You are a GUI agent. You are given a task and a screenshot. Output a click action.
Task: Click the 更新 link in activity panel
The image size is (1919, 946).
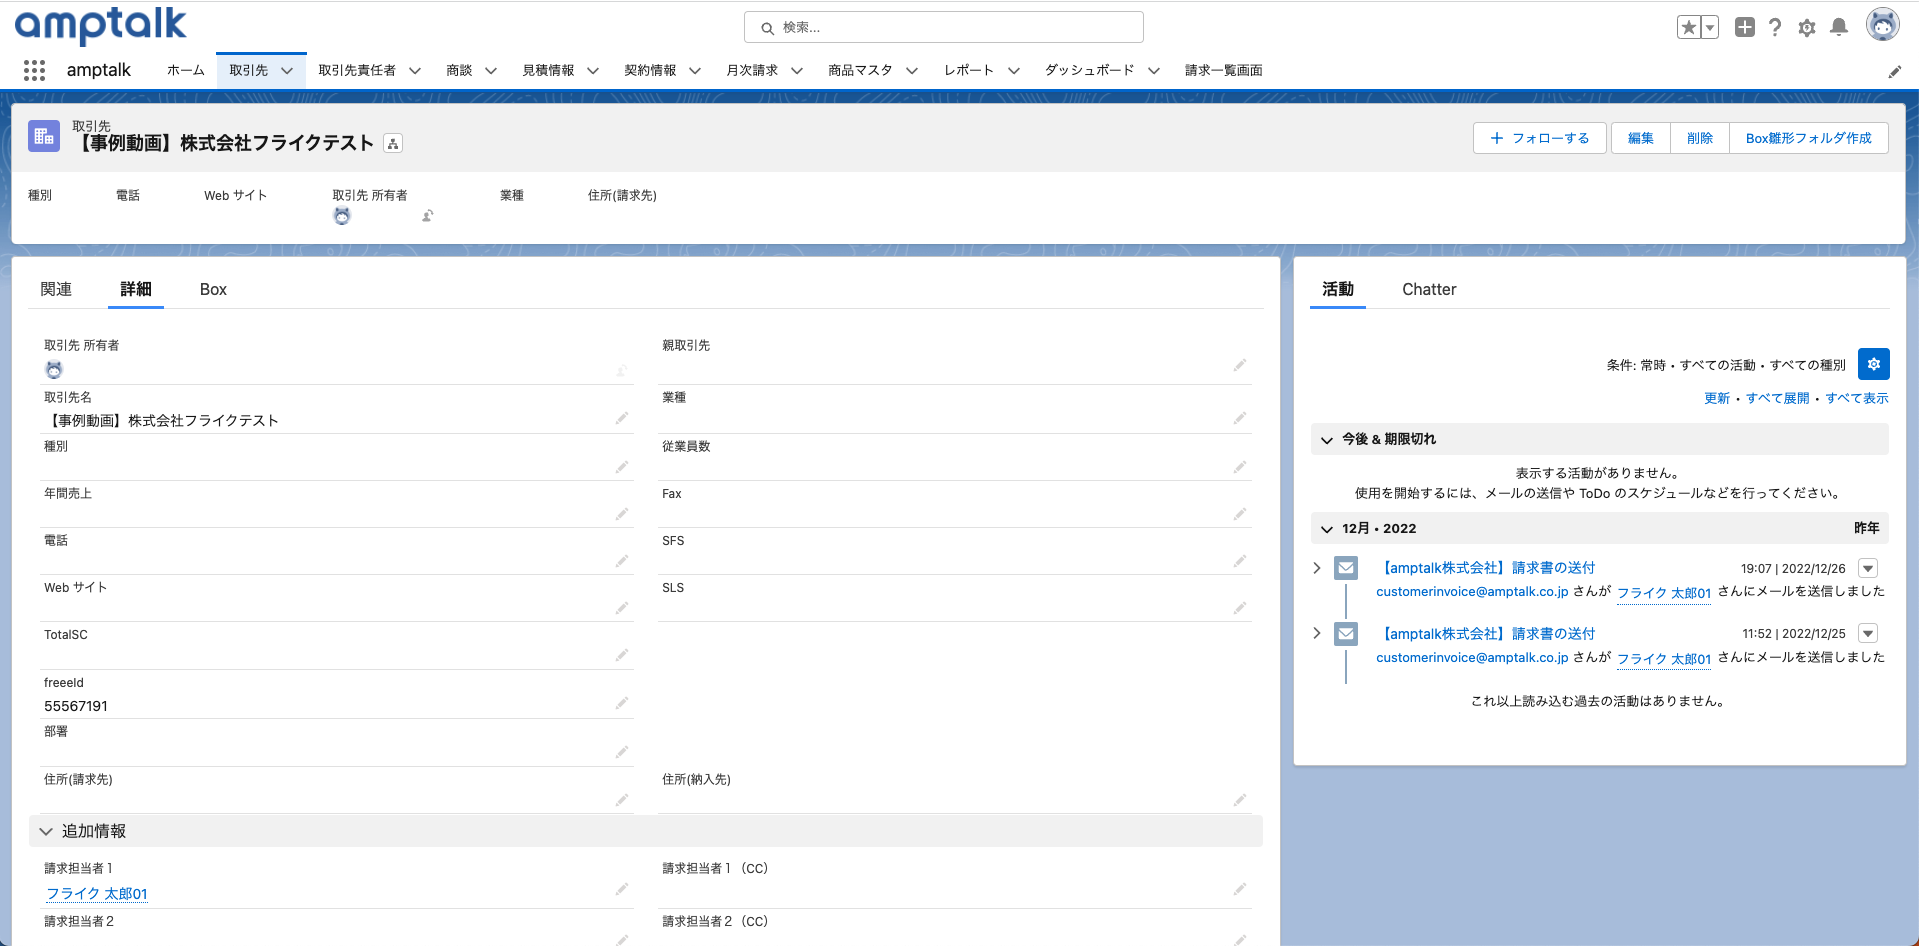pos(1717,398)
